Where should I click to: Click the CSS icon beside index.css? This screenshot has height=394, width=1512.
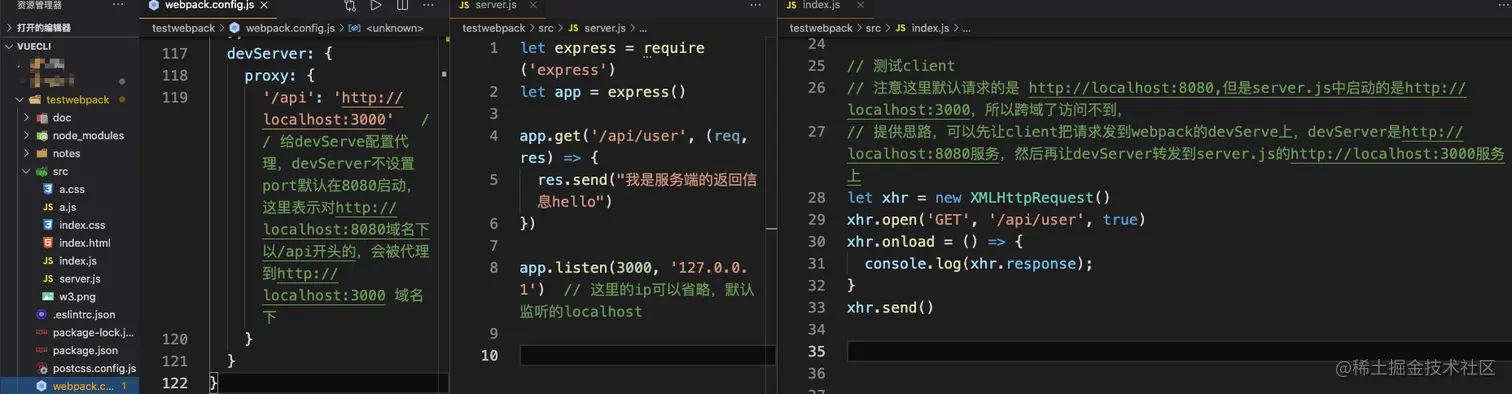(x=48, y=225)
